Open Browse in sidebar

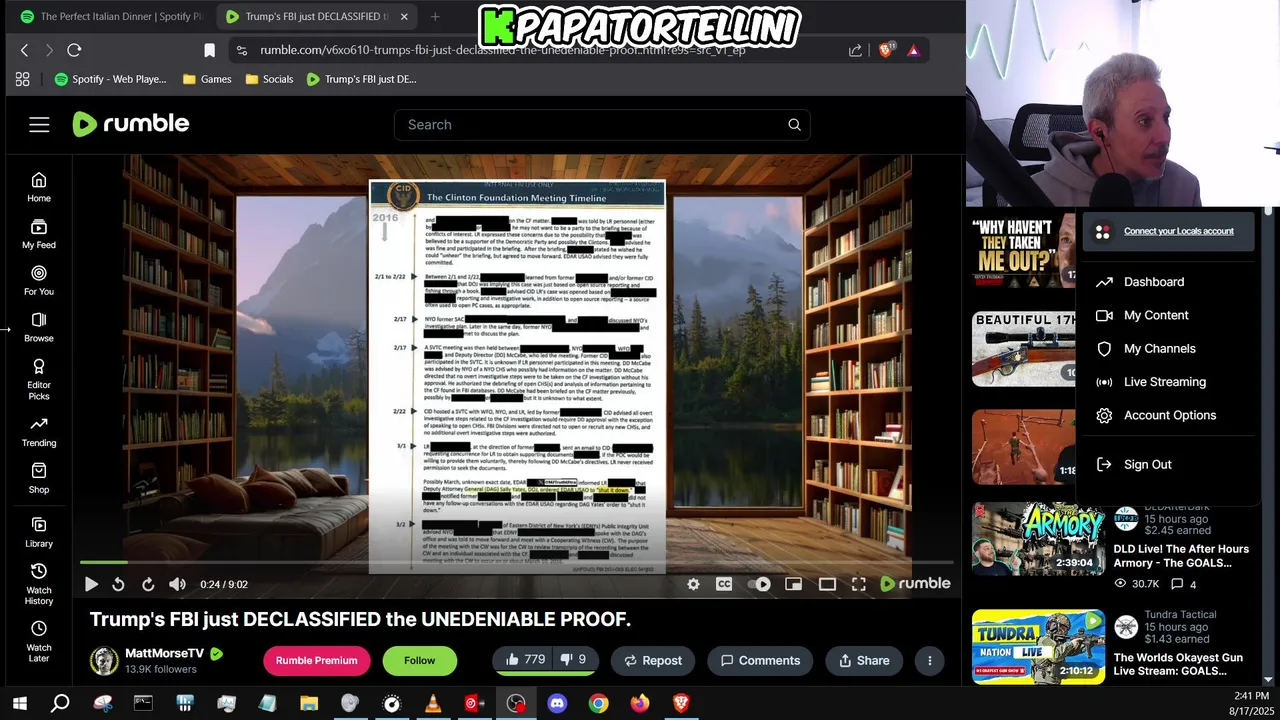(x=39, y=327)
